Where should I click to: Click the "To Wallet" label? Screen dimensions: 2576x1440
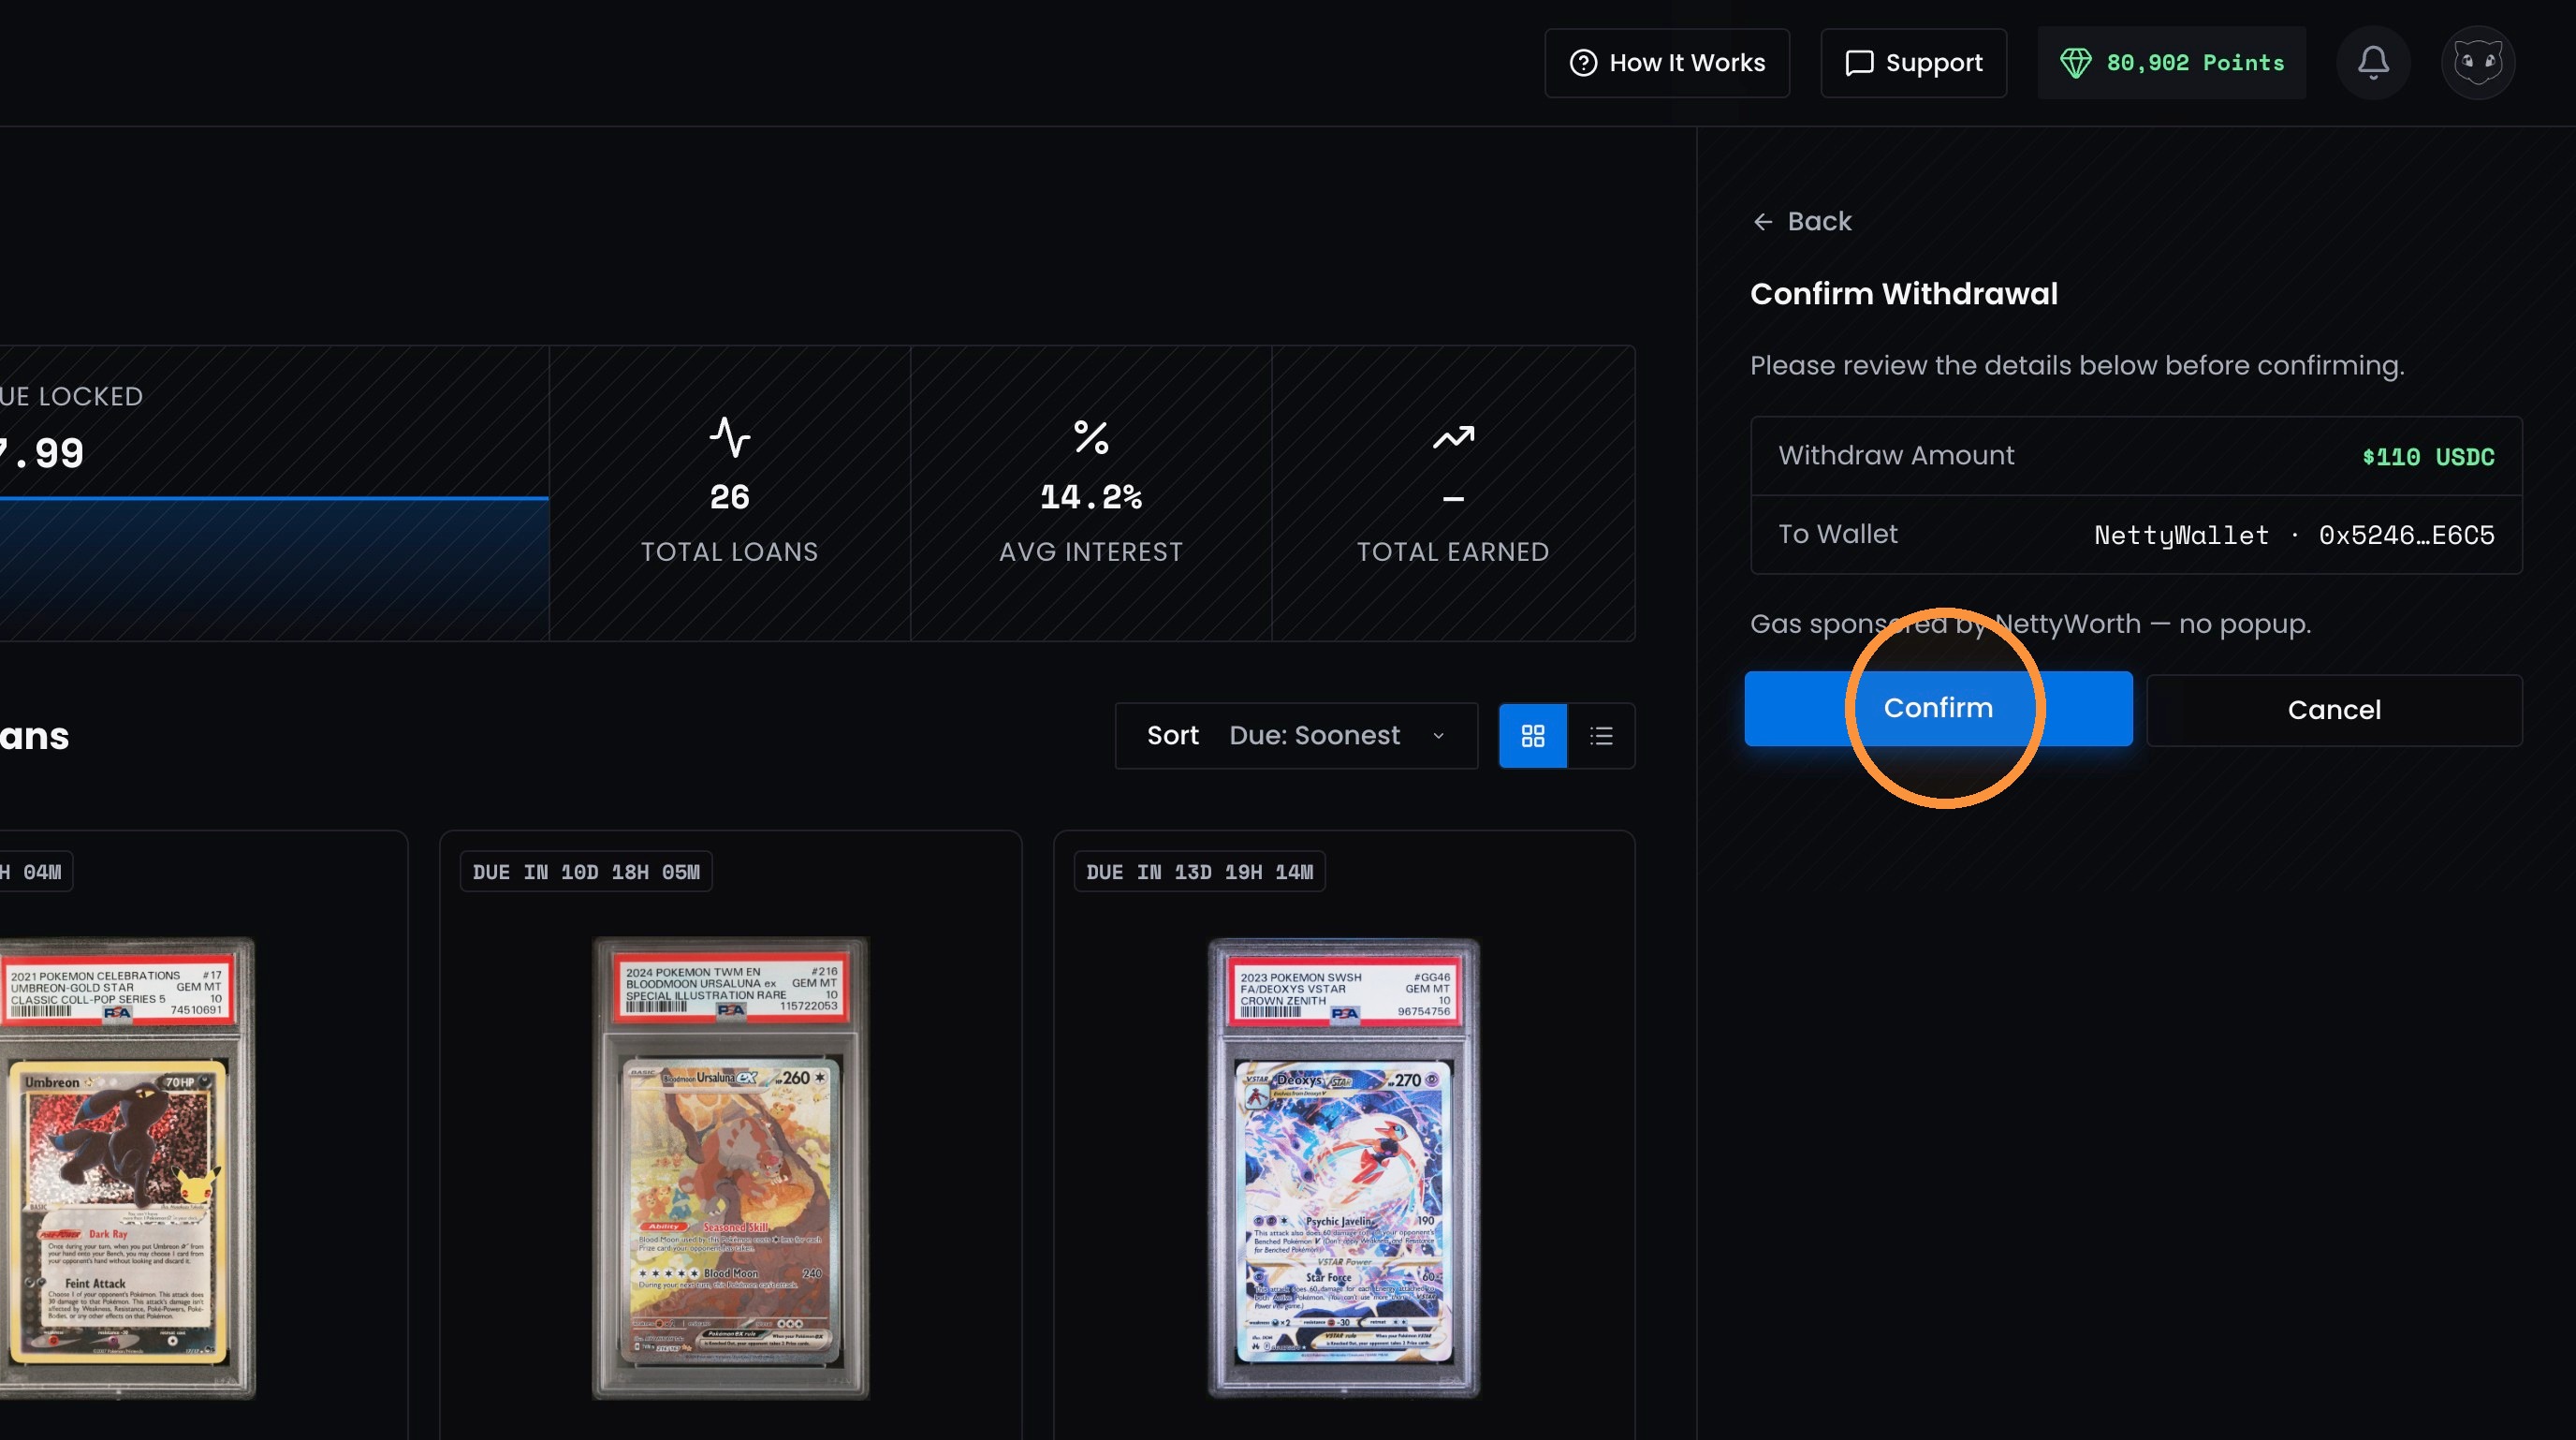(1838, 534)
